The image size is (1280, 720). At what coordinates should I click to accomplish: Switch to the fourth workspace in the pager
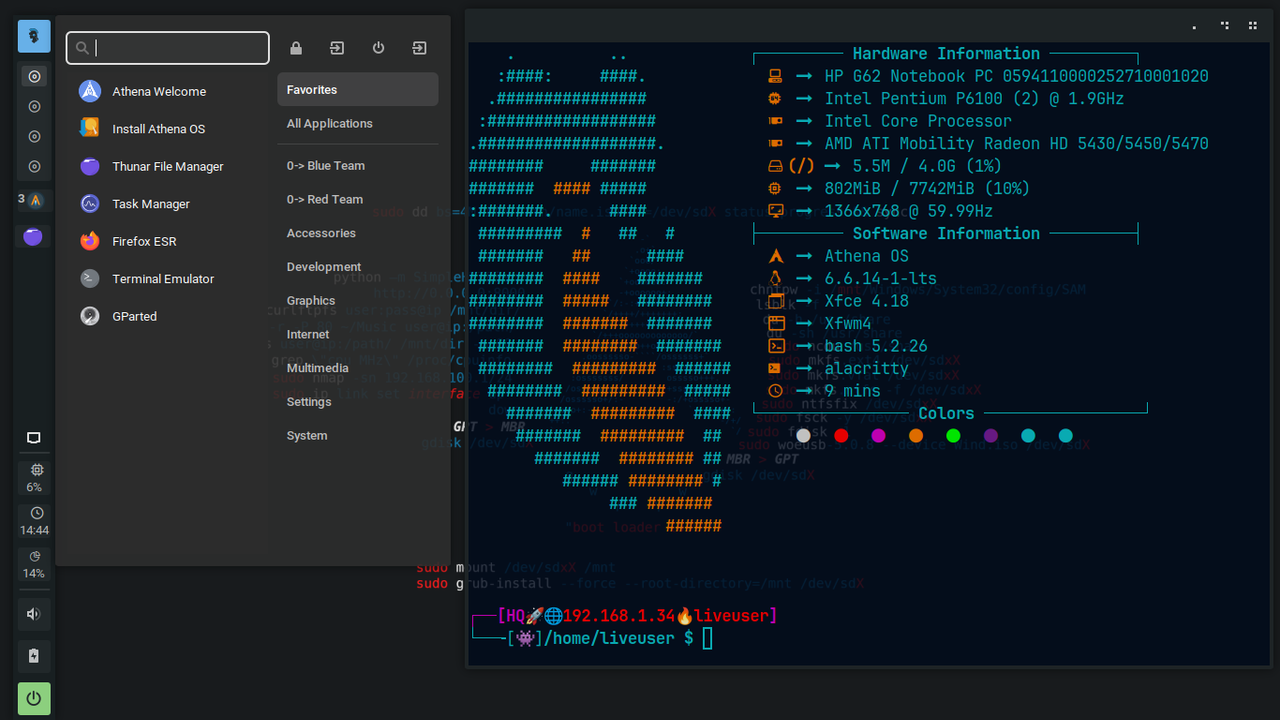[x=34, y=166]
